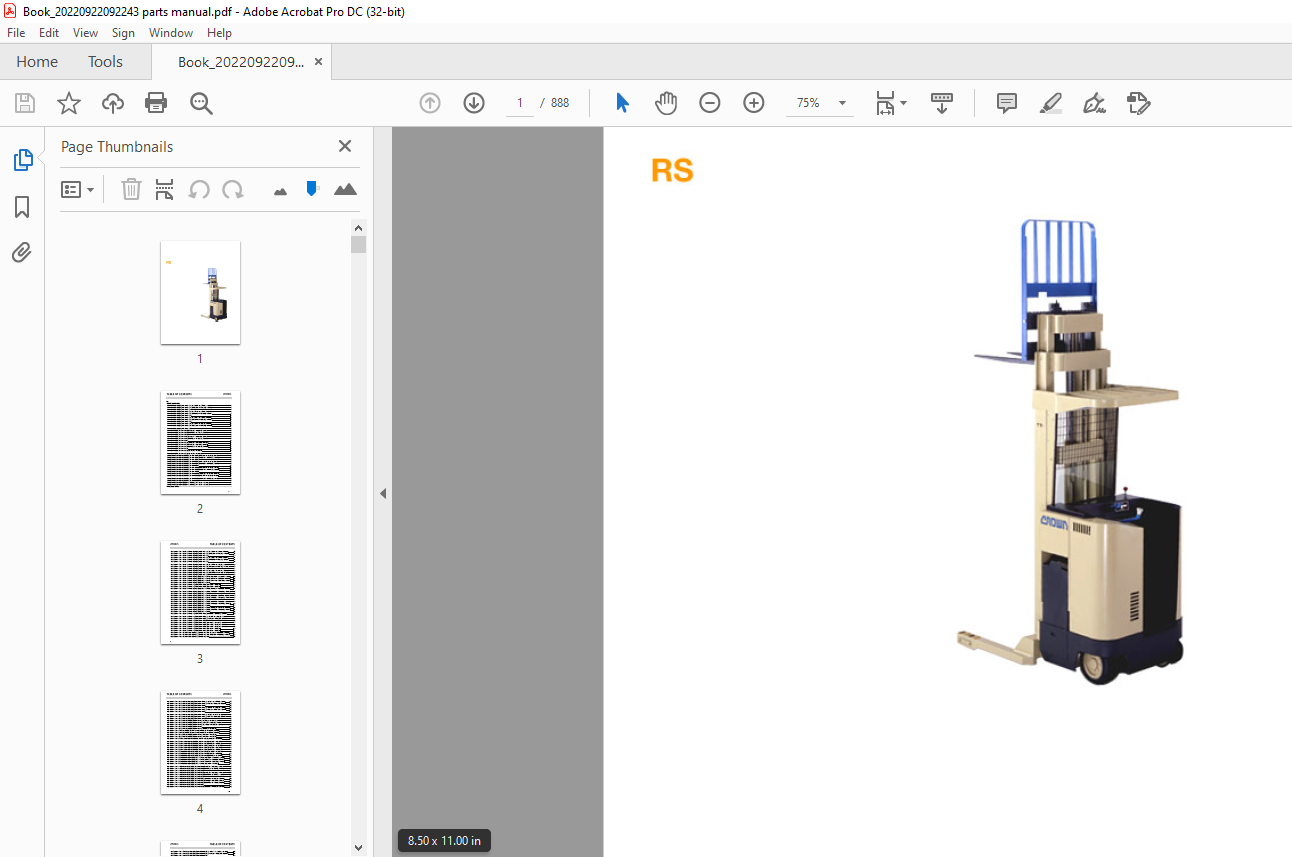
Task: Activate the Hand pan tool
Action: click(666, 103)
